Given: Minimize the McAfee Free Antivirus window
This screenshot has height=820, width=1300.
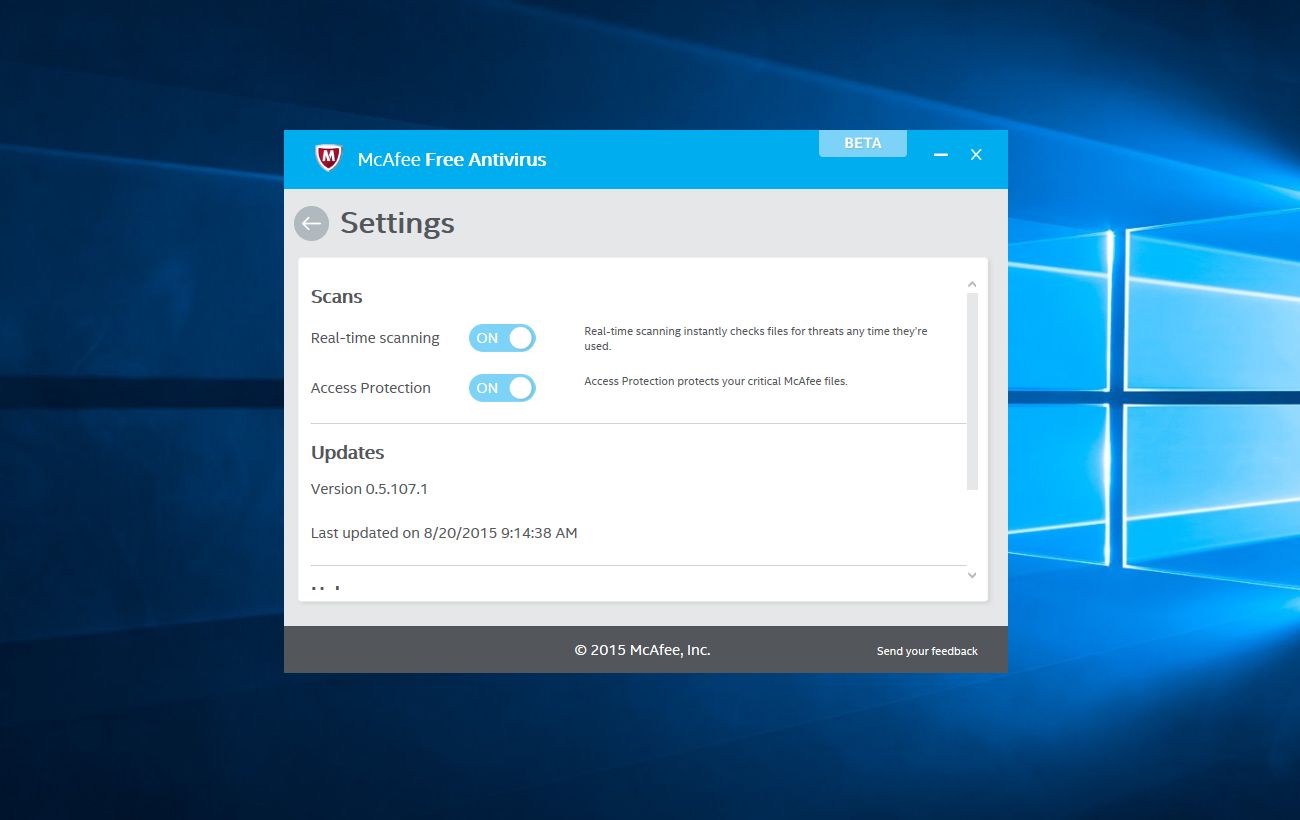Looking at the screenshot, I should pos(941,155).
